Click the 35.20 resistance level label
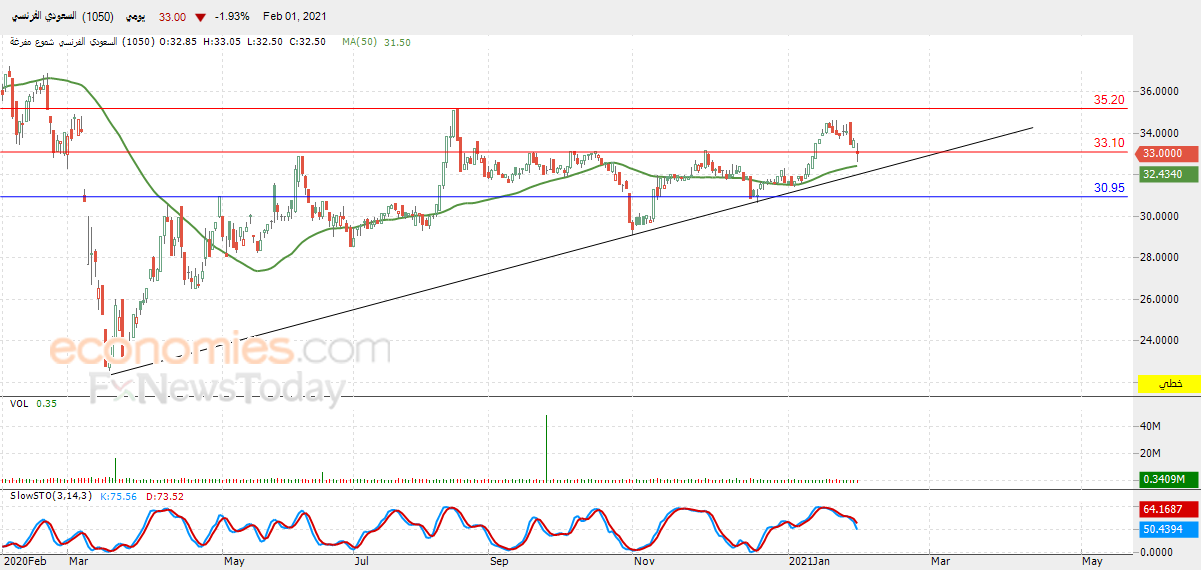Image resolution: width=1201 pixels, height=570 pixels. pyautogui.click(x=1109, y=100)
